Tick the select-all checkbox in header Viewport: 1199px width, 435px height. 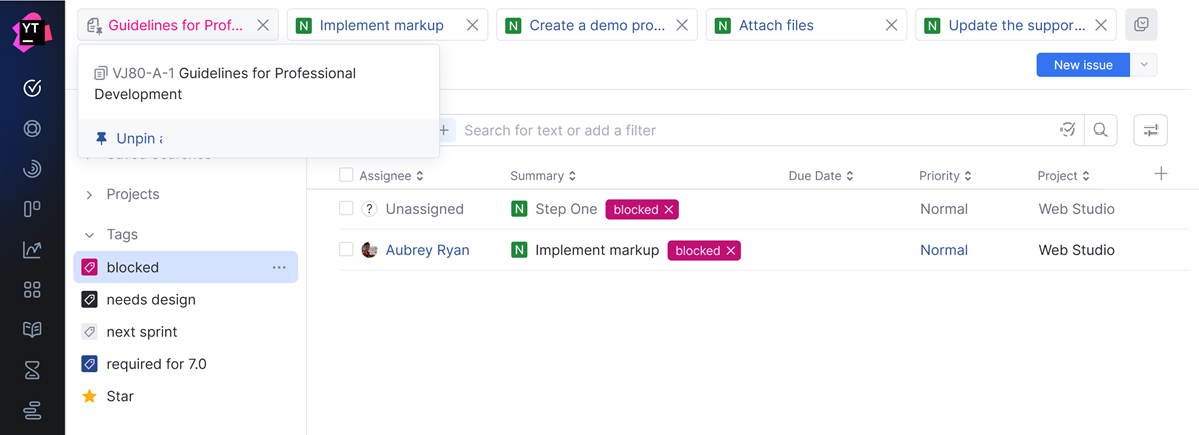click(346, 175)
